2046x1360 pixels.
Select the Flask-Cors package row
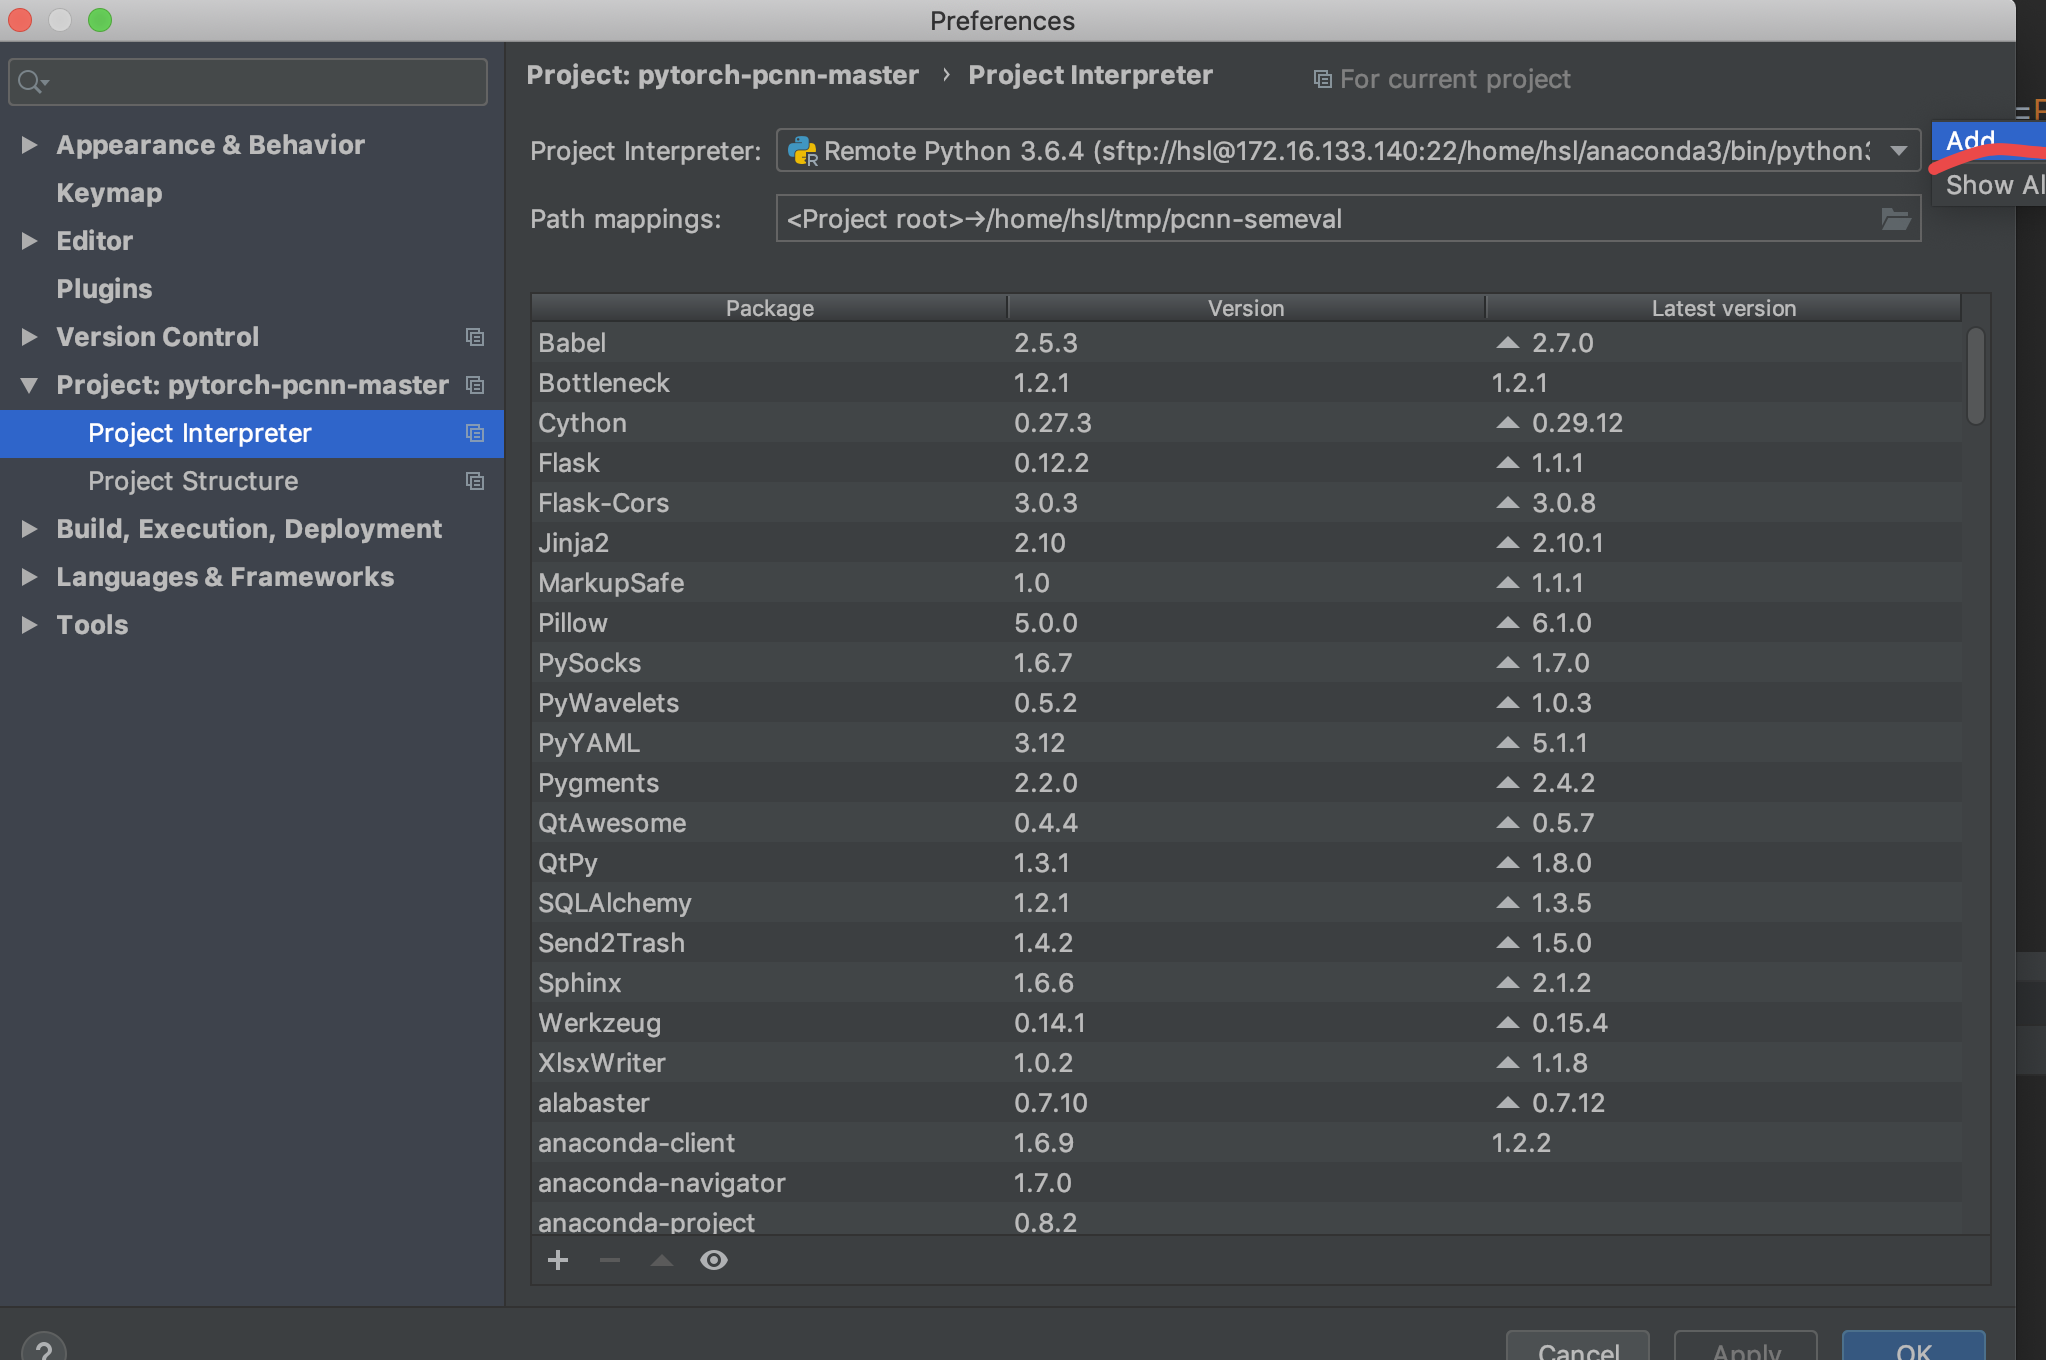[x=1246, y=503]
